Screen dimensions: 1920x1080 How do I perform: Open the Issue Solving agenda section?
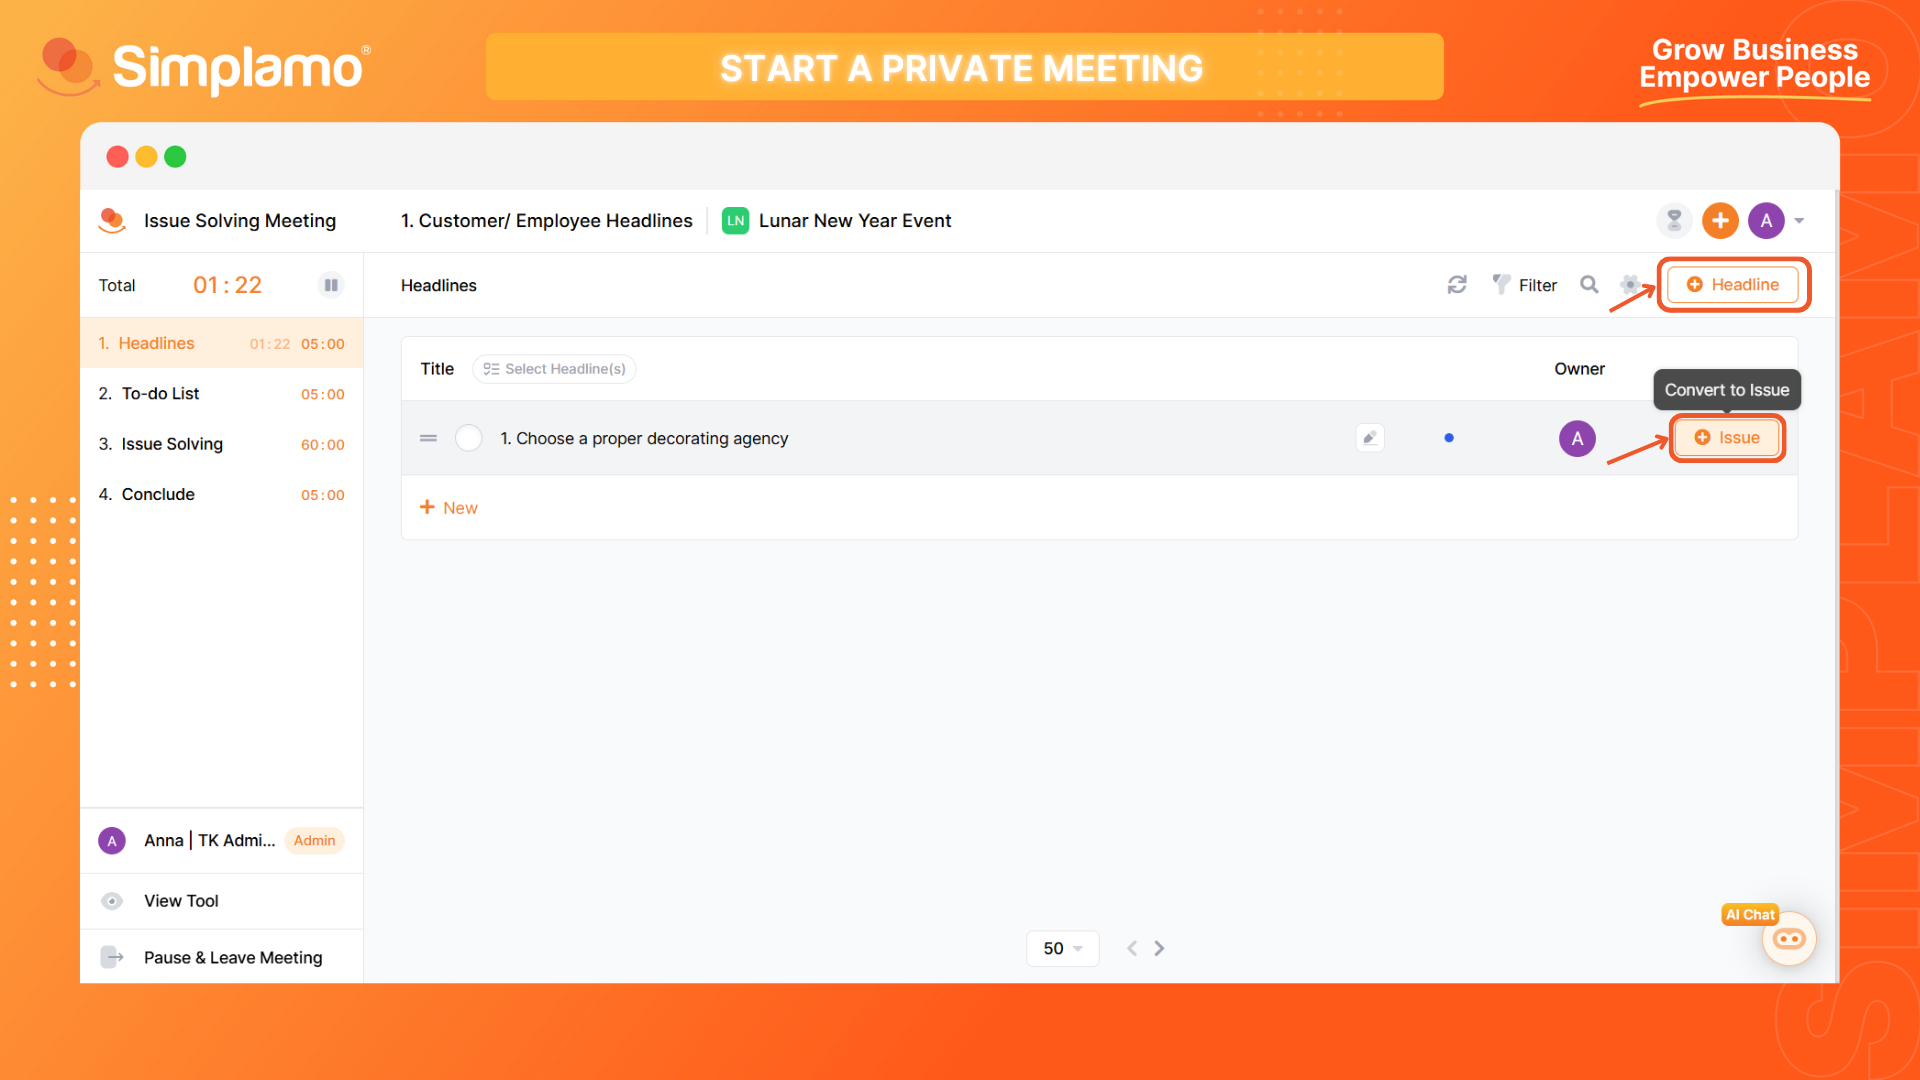point(221,444)
